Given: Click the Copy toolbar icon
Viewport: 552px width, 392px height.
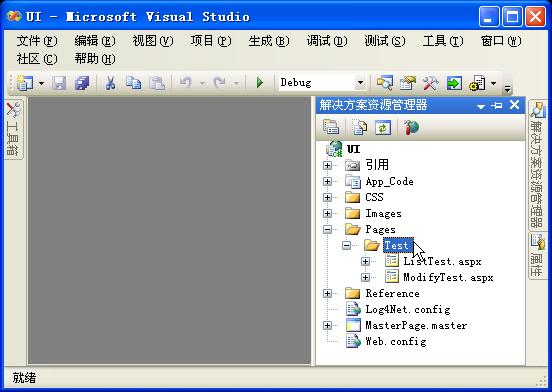Looking at the screenshot, I should (x=133, y=83).
